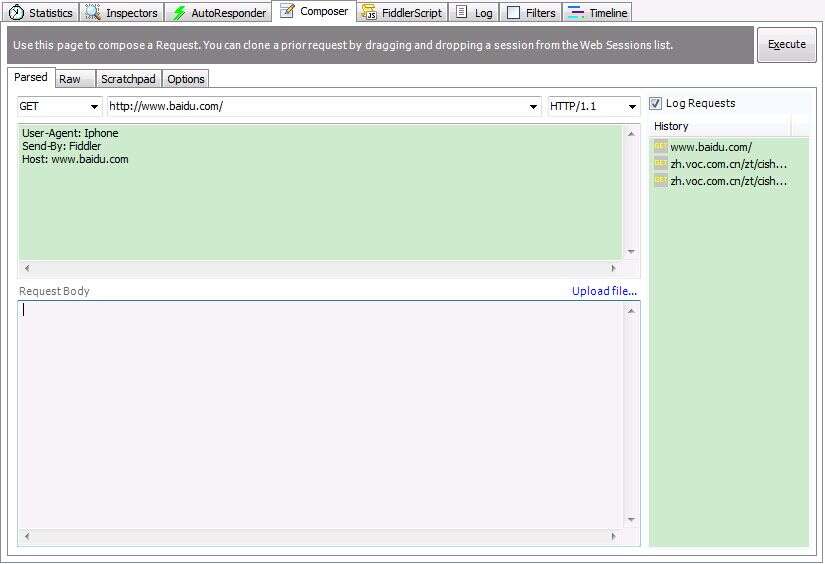Click Request Body scroll up arrow
Image resolution: width=825 pixels, height=564 pixels.
[x=631, y=311]
